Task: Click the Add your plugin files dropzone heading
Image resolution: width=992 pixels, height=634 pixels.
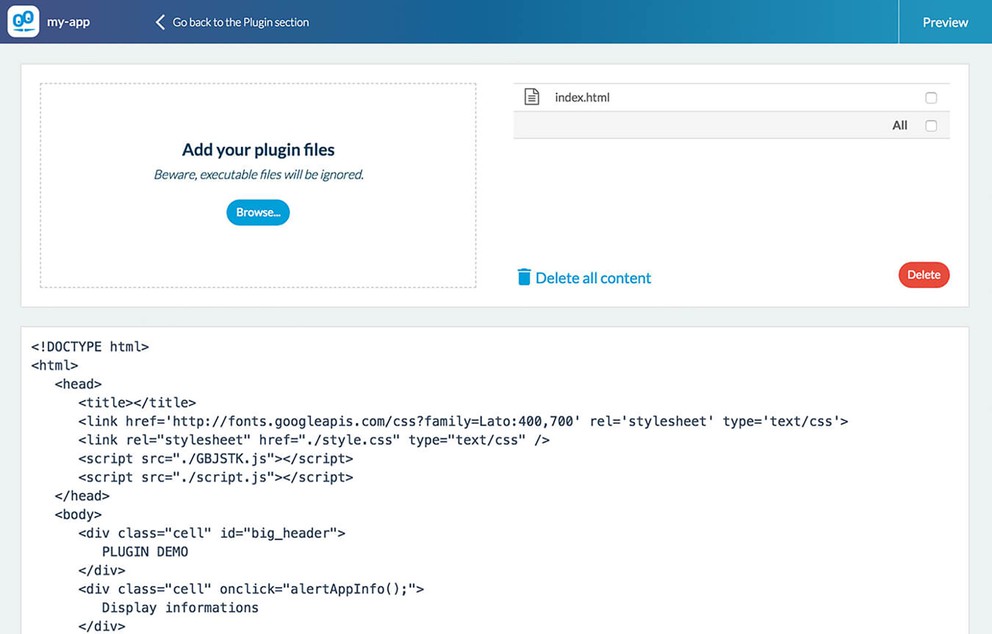Action: (258, 150)
